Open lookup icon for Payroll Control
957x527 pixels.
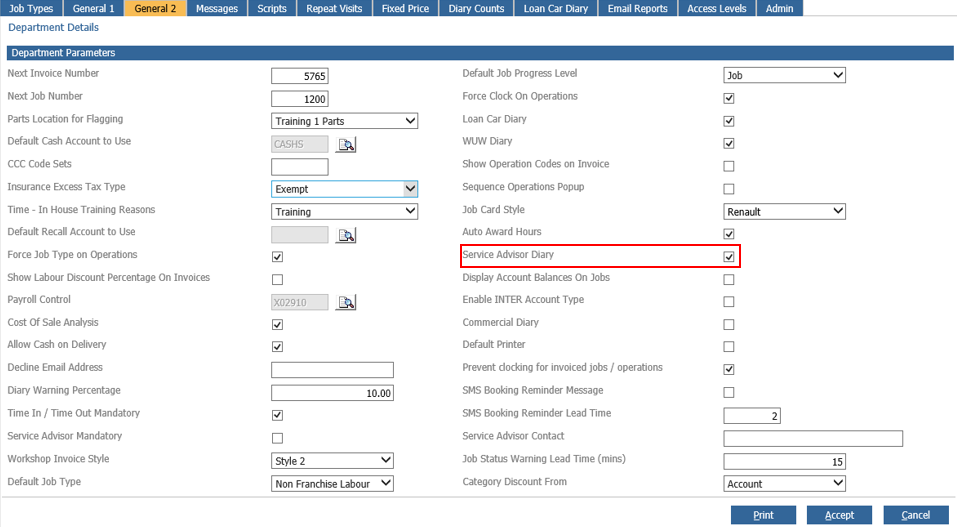point(346,302)
